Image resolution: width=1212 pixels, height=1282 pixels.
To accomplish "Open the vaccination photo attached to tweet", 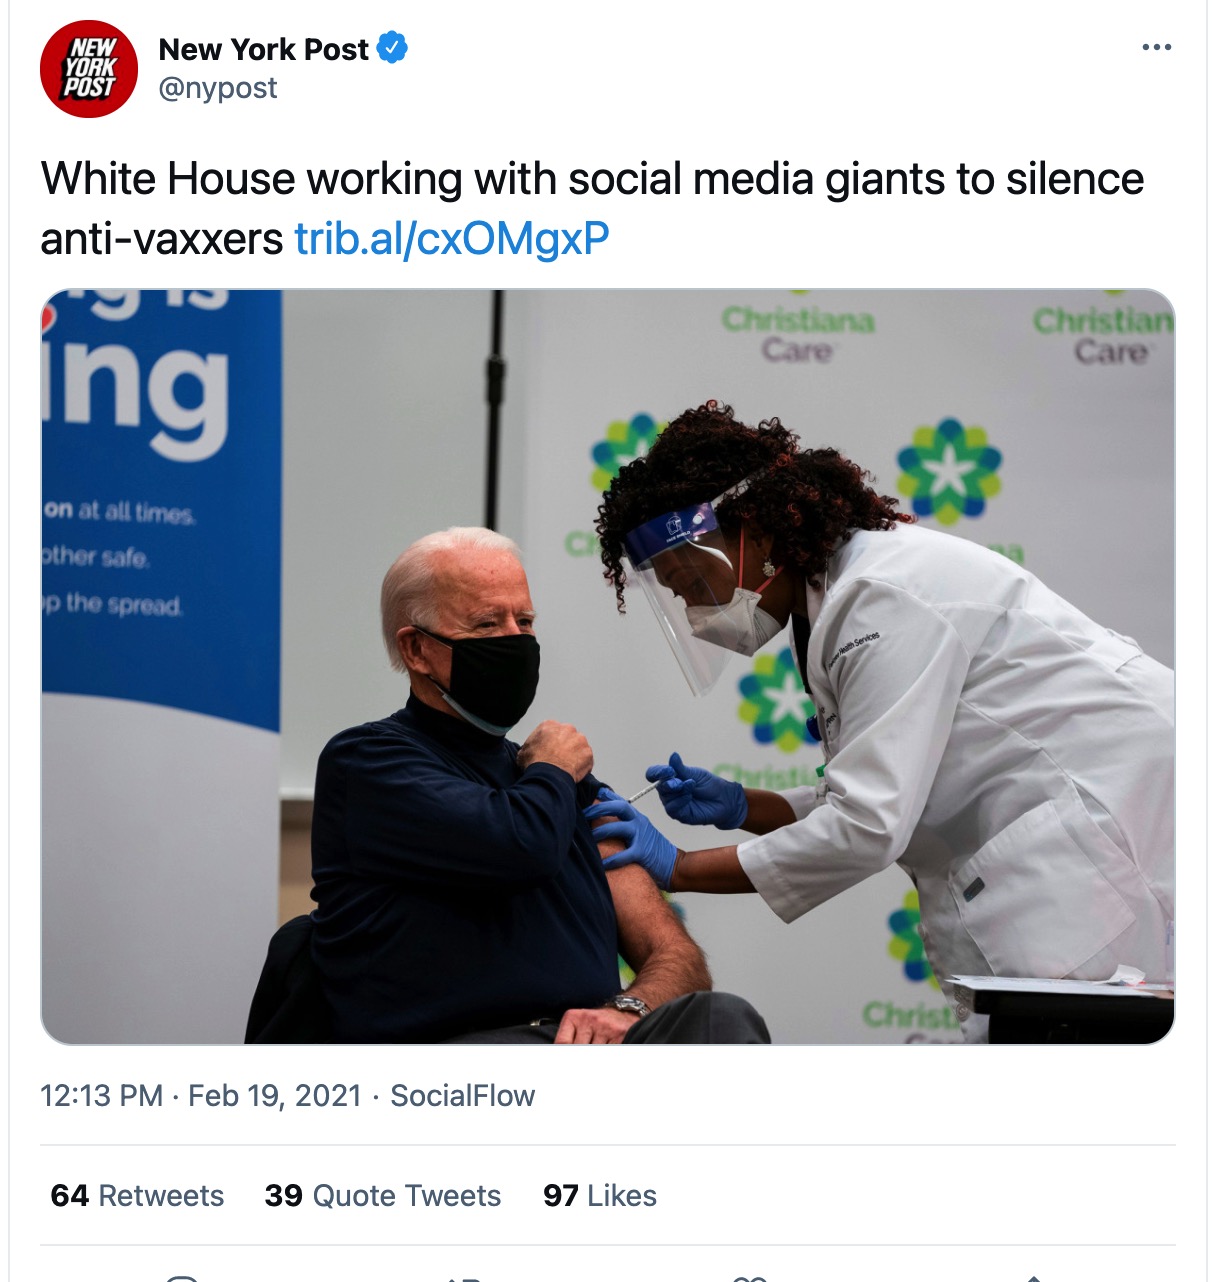I will click(608, 667).
